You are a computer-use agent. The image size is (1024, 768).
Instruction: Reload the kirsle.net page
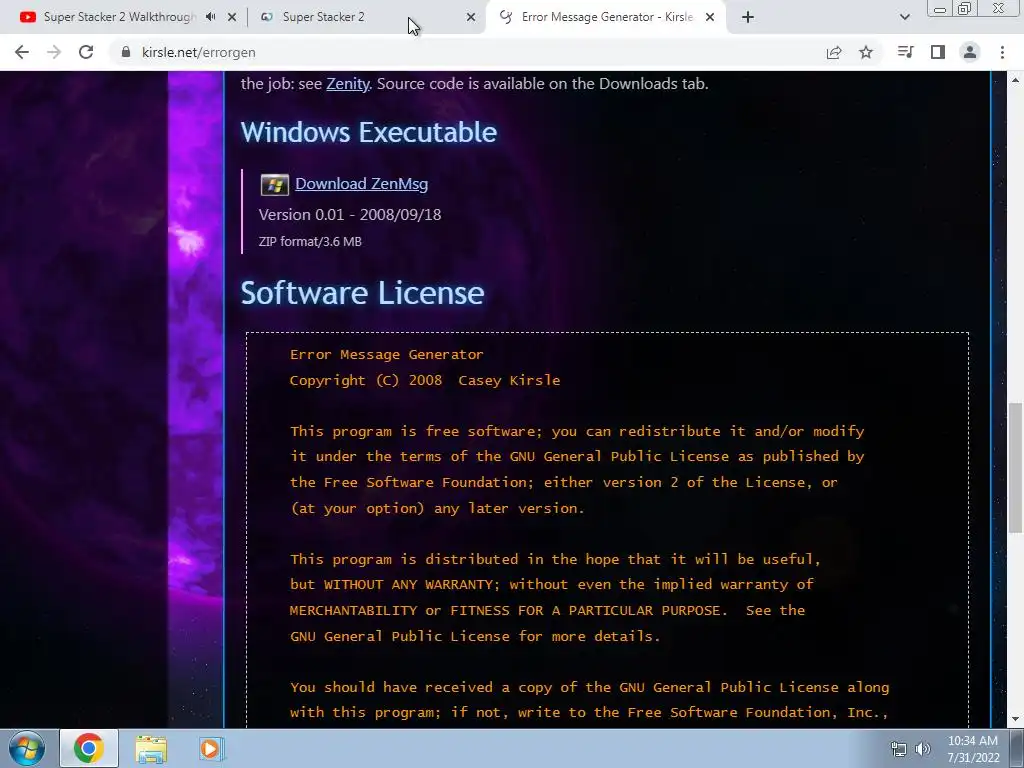86,52
